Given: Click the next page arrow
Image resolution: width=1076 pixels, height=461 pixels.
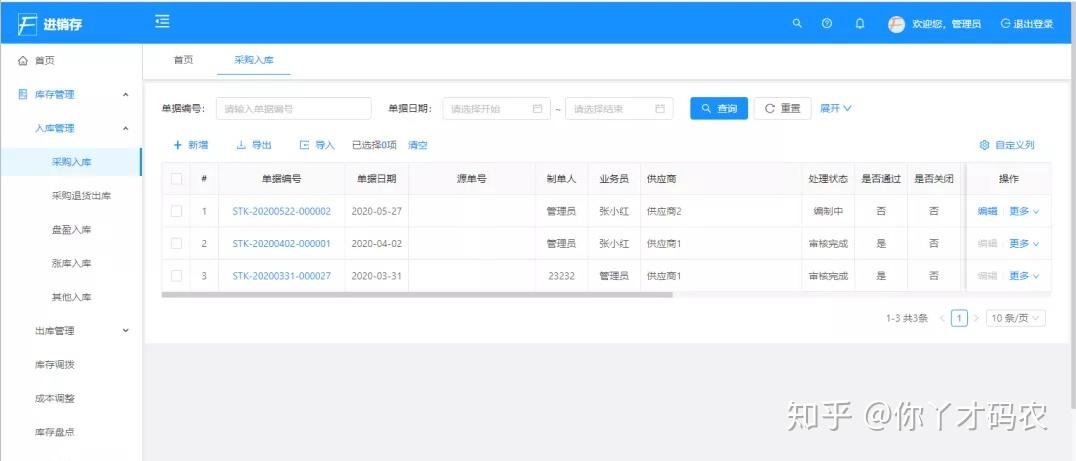Looking at the screenshot, I should [x=976, y=318].
